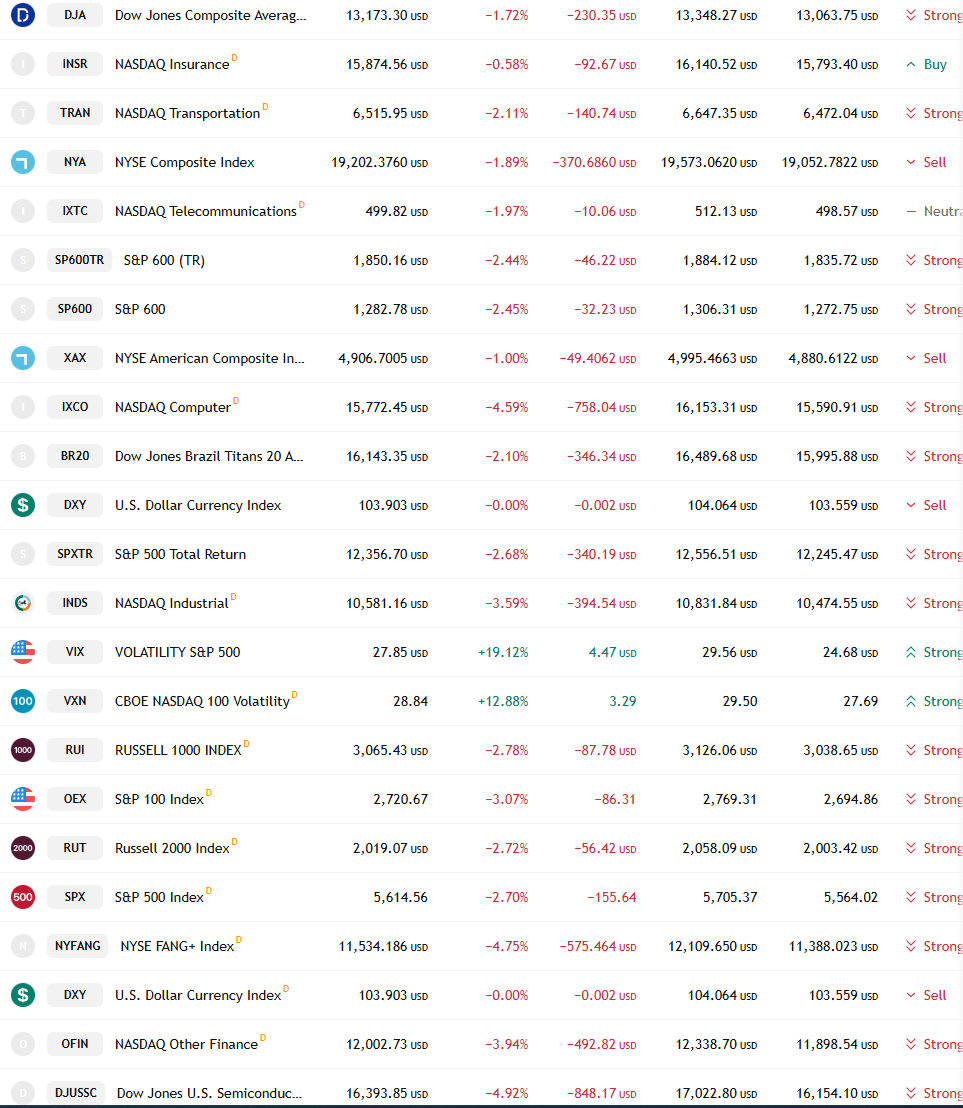Click VIX change value +19.12%
The image size is (963, 1108).
(x=503, y=652)
